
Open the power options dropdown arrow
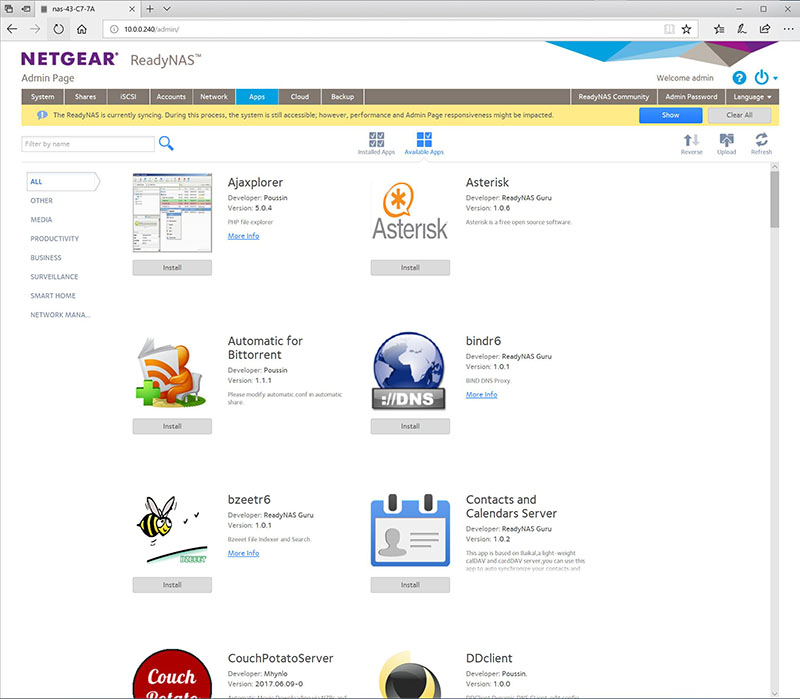[775, 78]
